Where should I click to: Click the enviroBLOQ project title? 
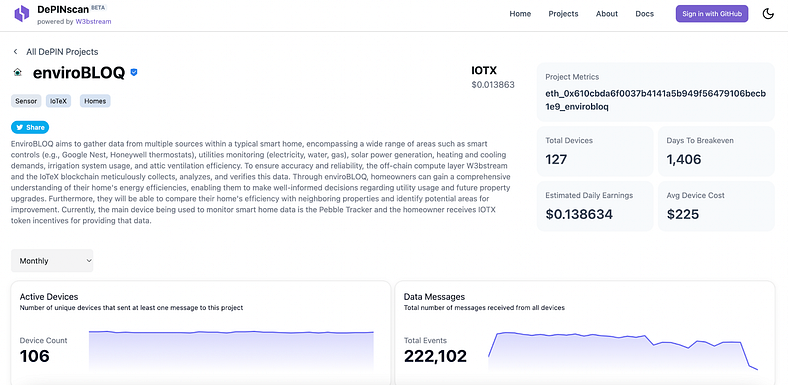tap(79, 73)
